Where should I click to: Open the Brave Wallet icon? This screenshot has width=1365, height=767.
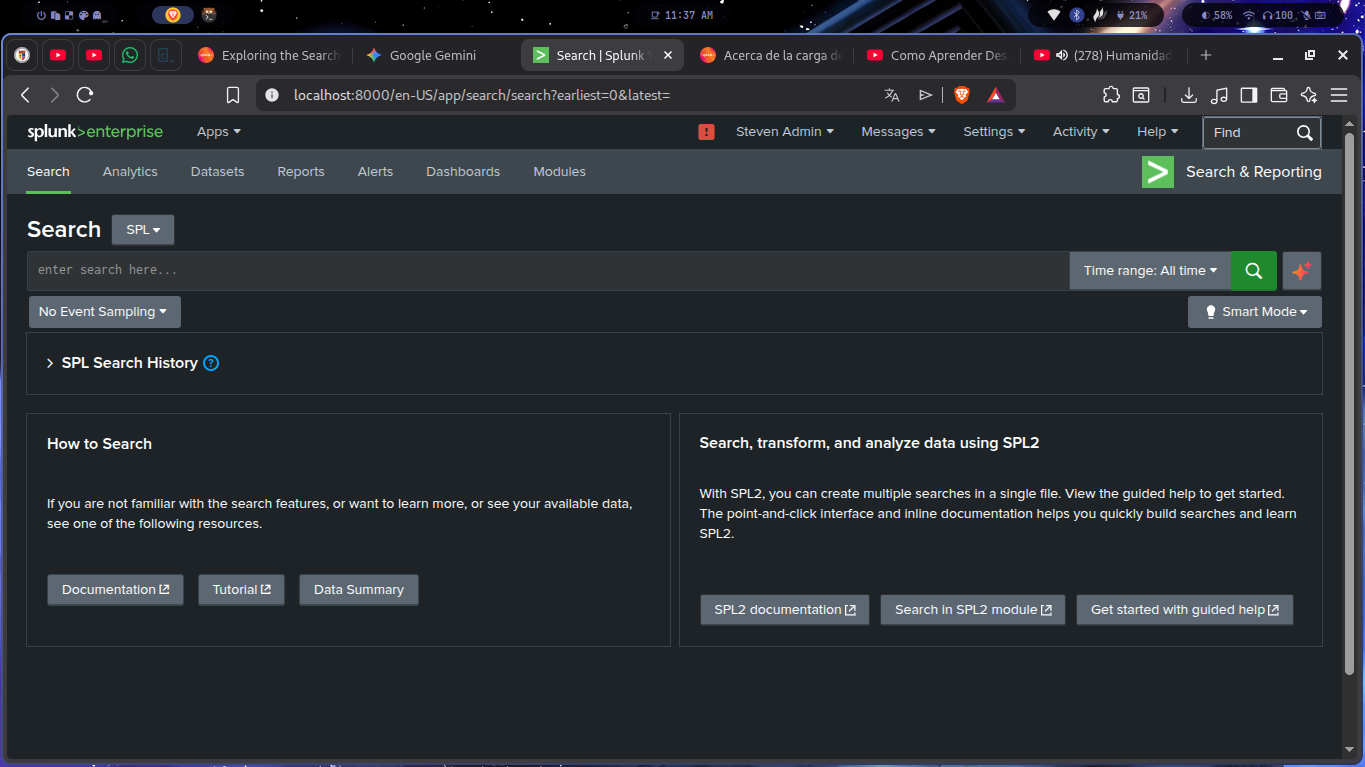1278,94
